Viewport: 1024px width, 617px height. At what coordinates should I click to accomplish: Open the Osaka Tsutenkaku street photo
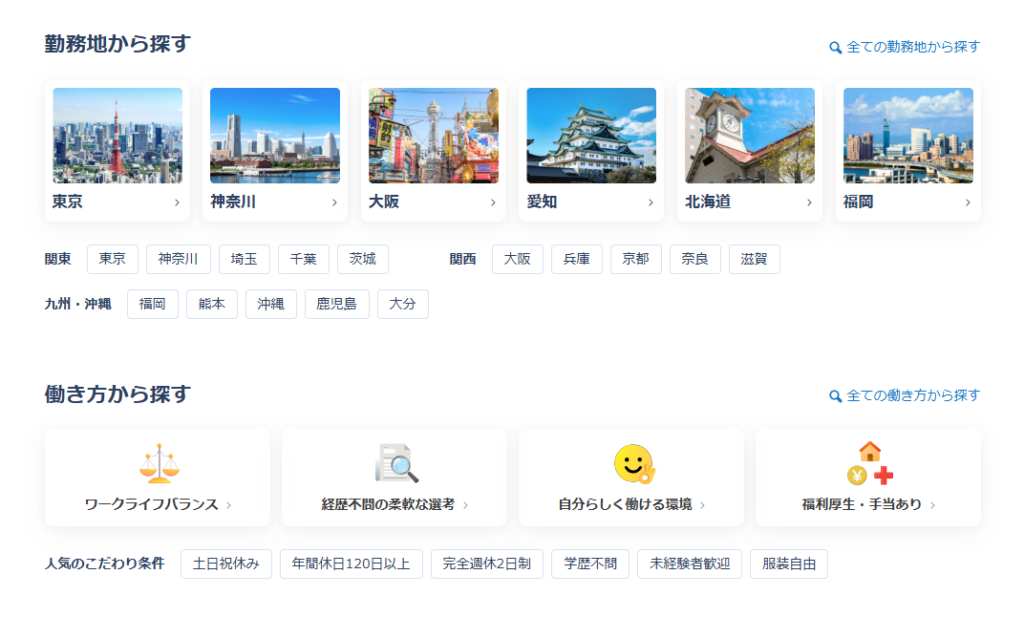[434, 135]
